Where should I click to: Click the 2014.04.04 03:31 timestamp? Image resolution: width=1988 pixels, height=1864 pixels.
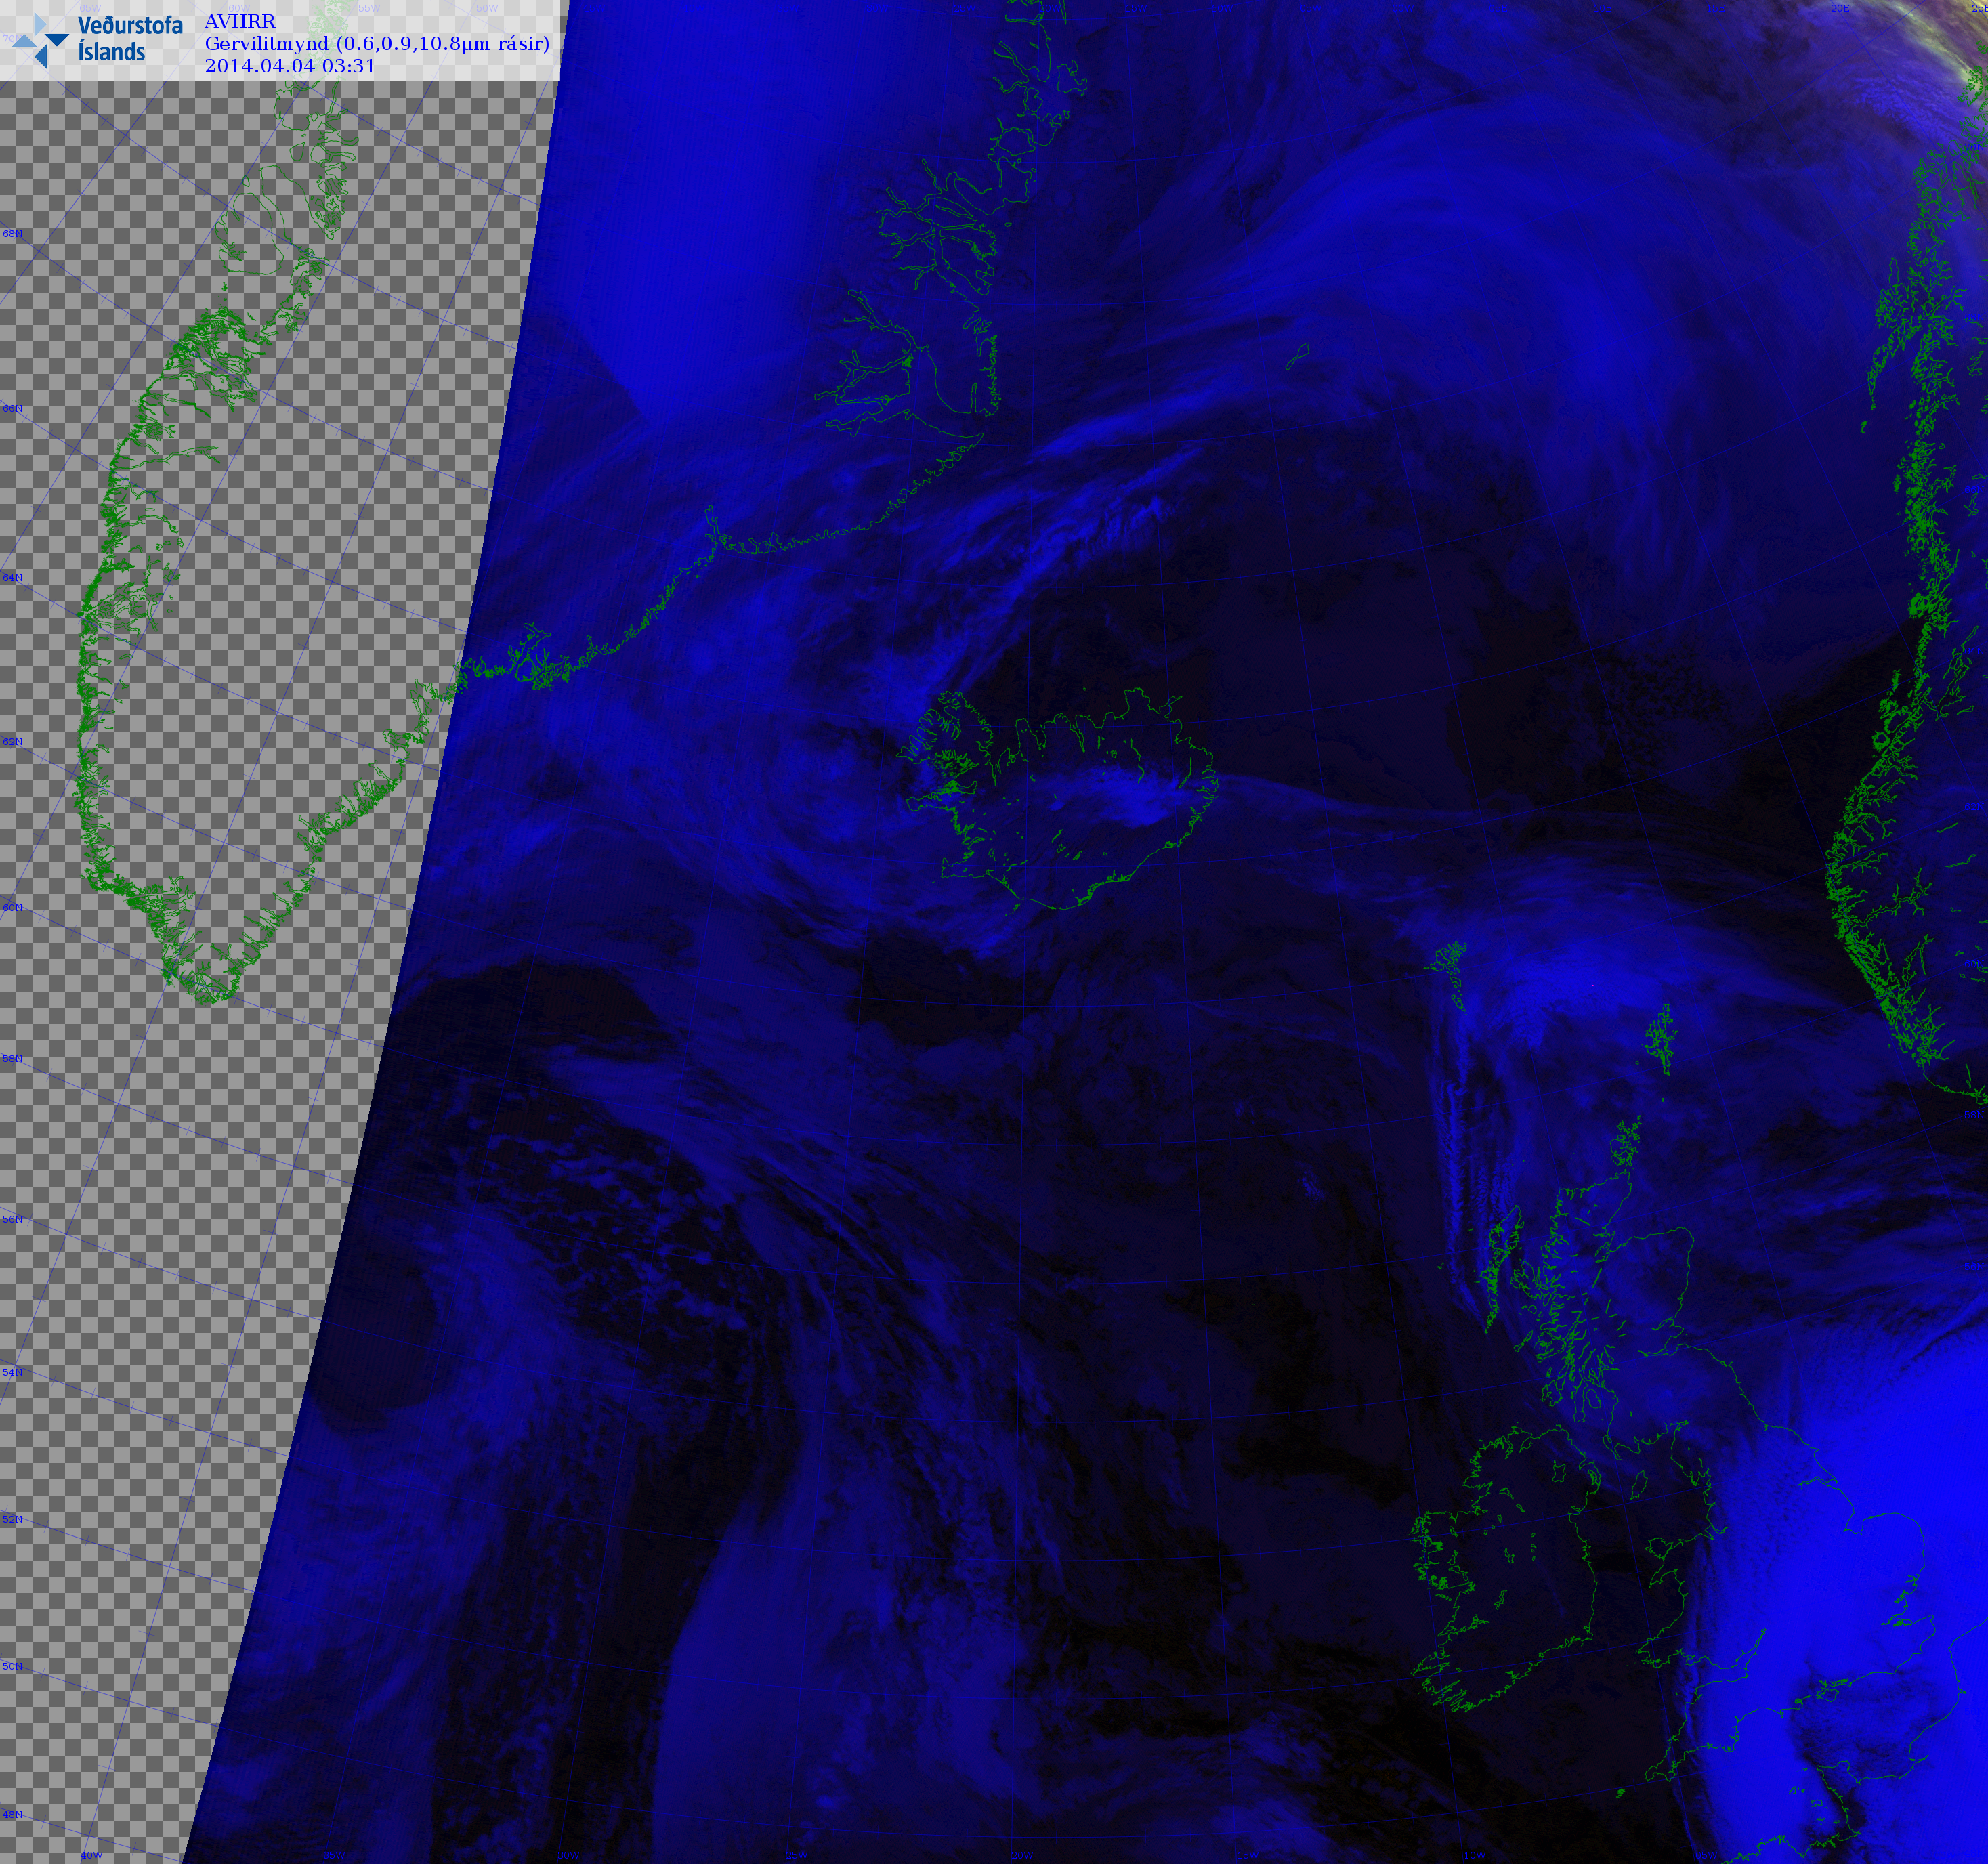(290, 66)
